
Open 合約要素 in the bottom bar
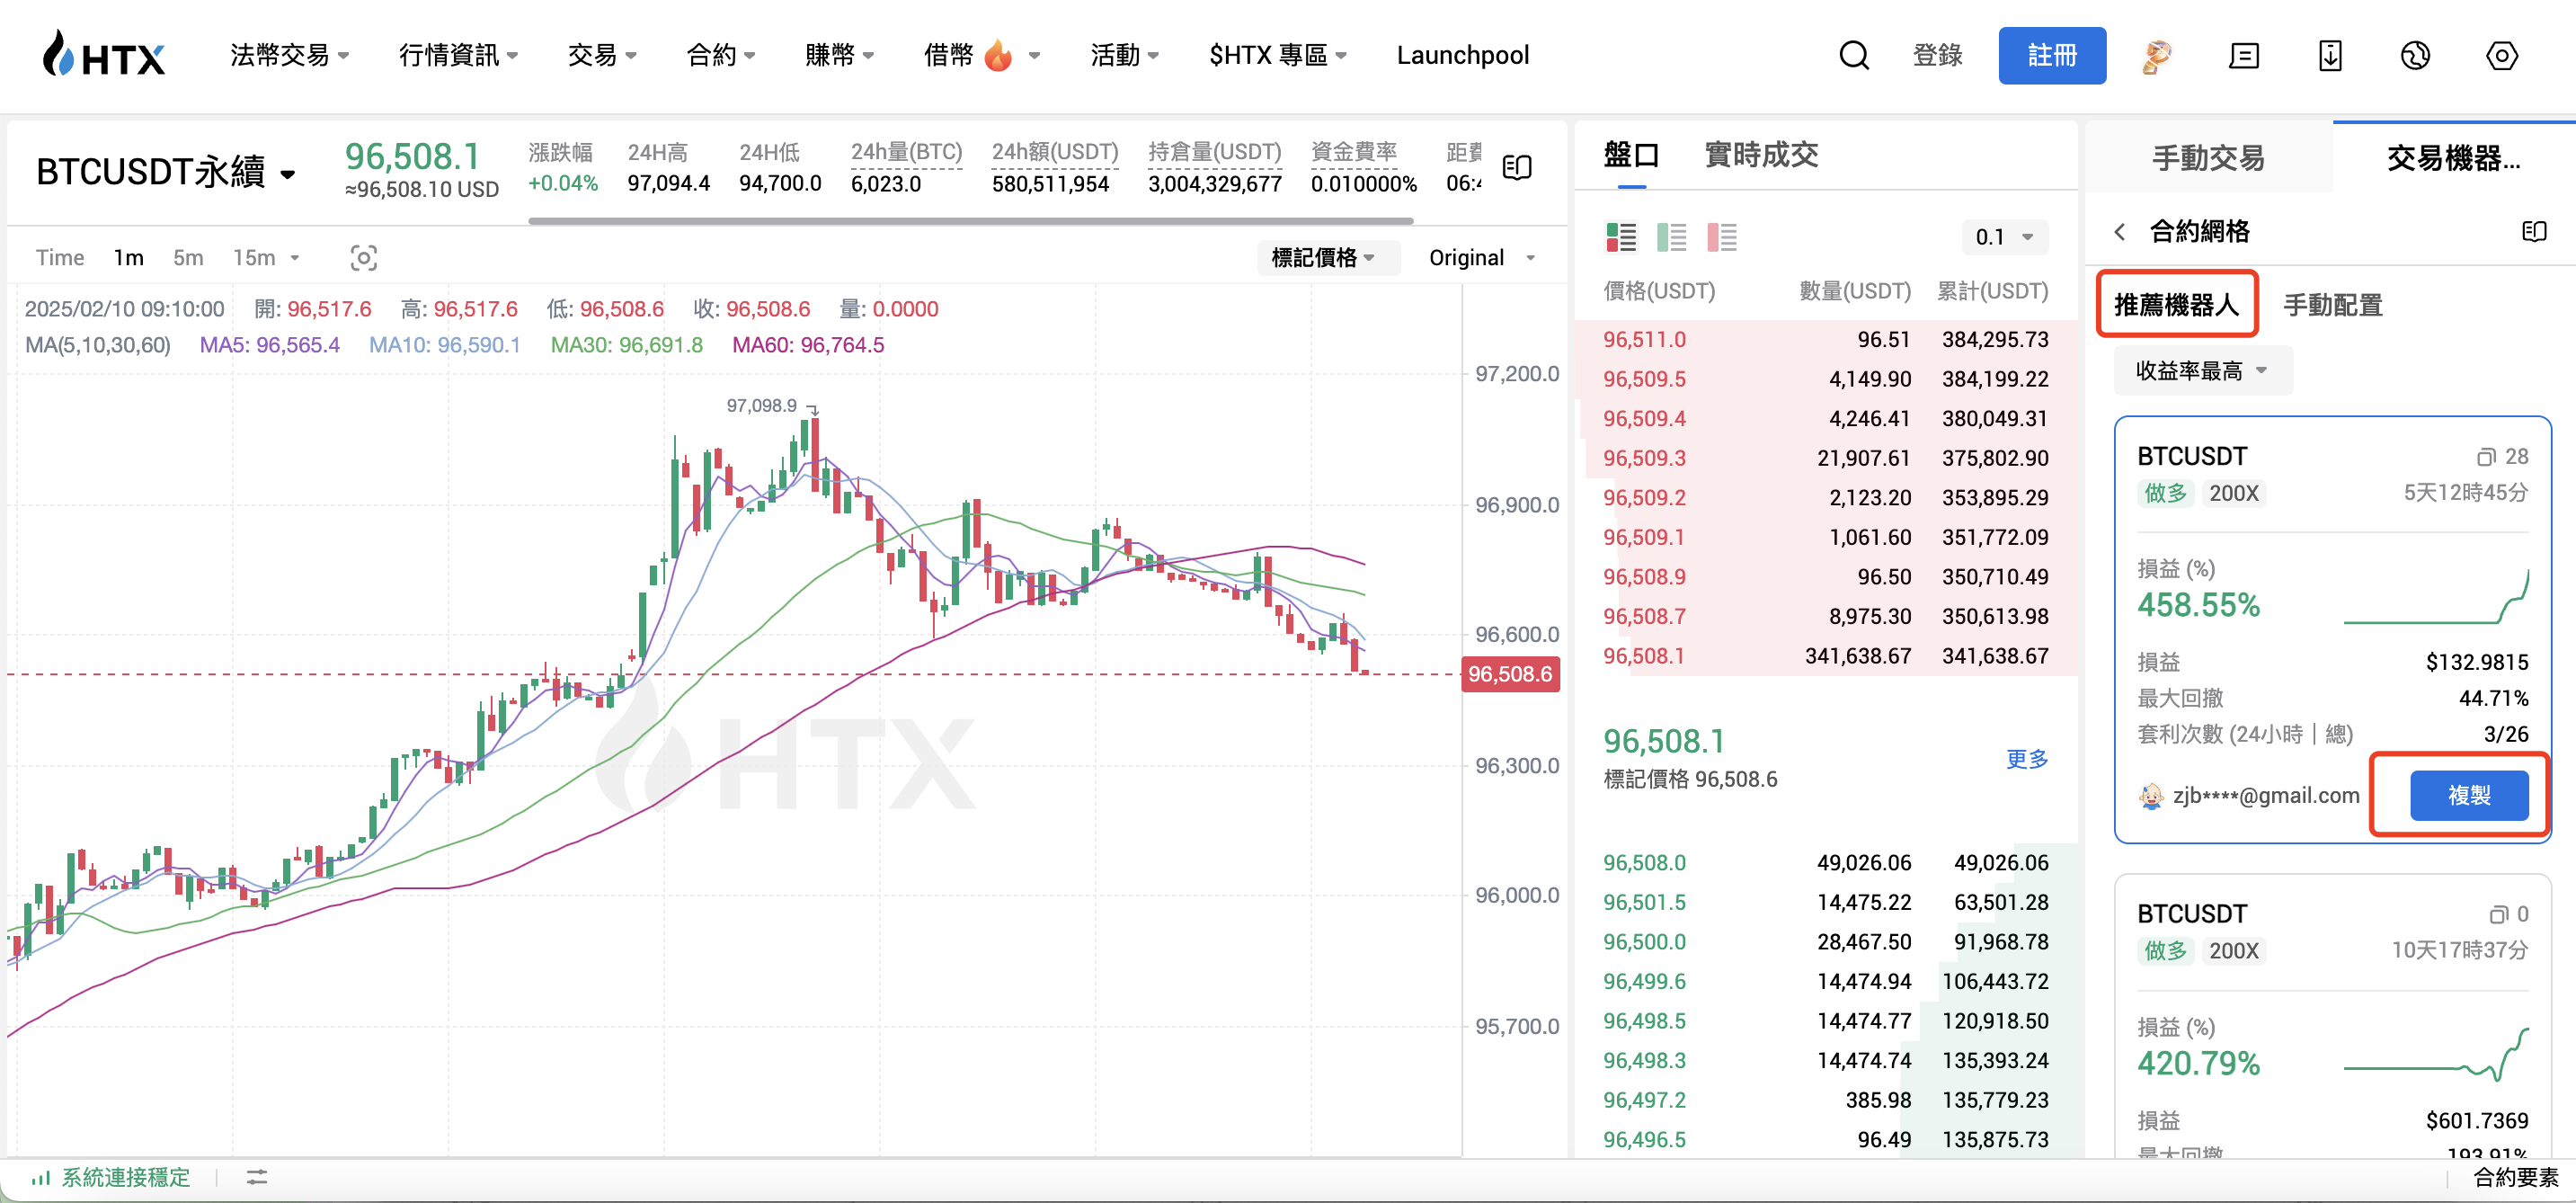click(2515, 1178)
